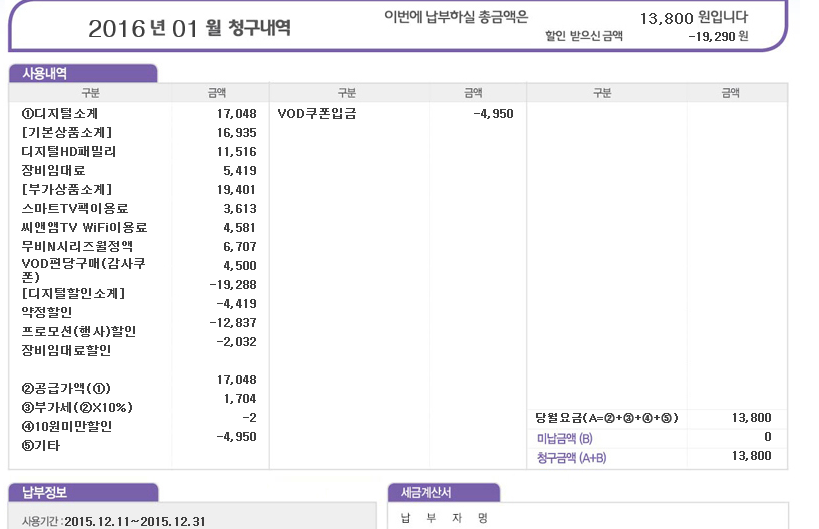The height and width of the screenshot is (529, 819).
Task: Click the 2016년 01월 청구내역 title
Action: coord(189,27)
